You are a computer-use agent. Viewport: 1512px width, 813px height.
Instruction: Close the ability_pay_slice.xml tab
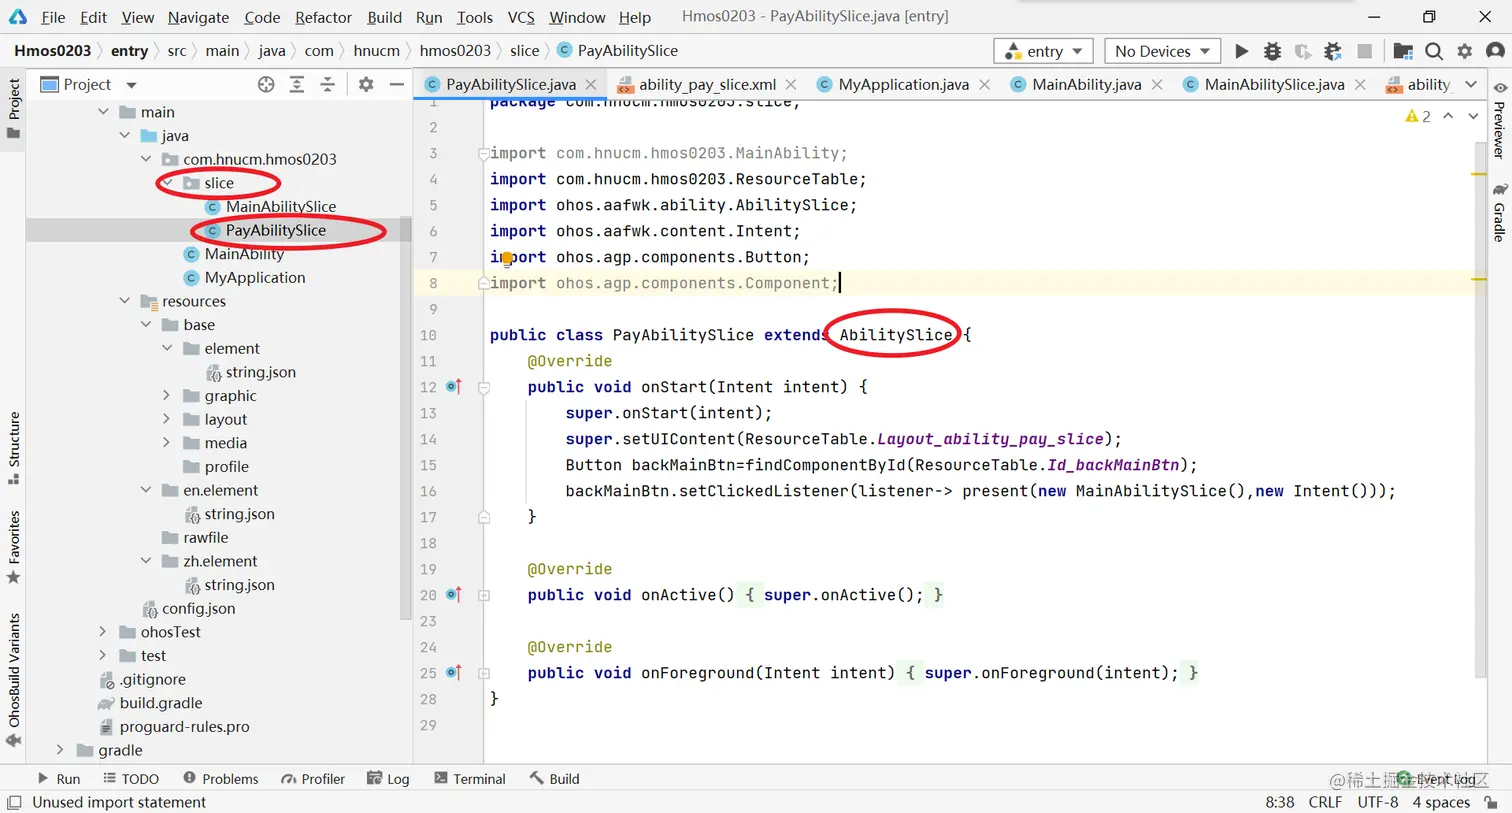791,85
